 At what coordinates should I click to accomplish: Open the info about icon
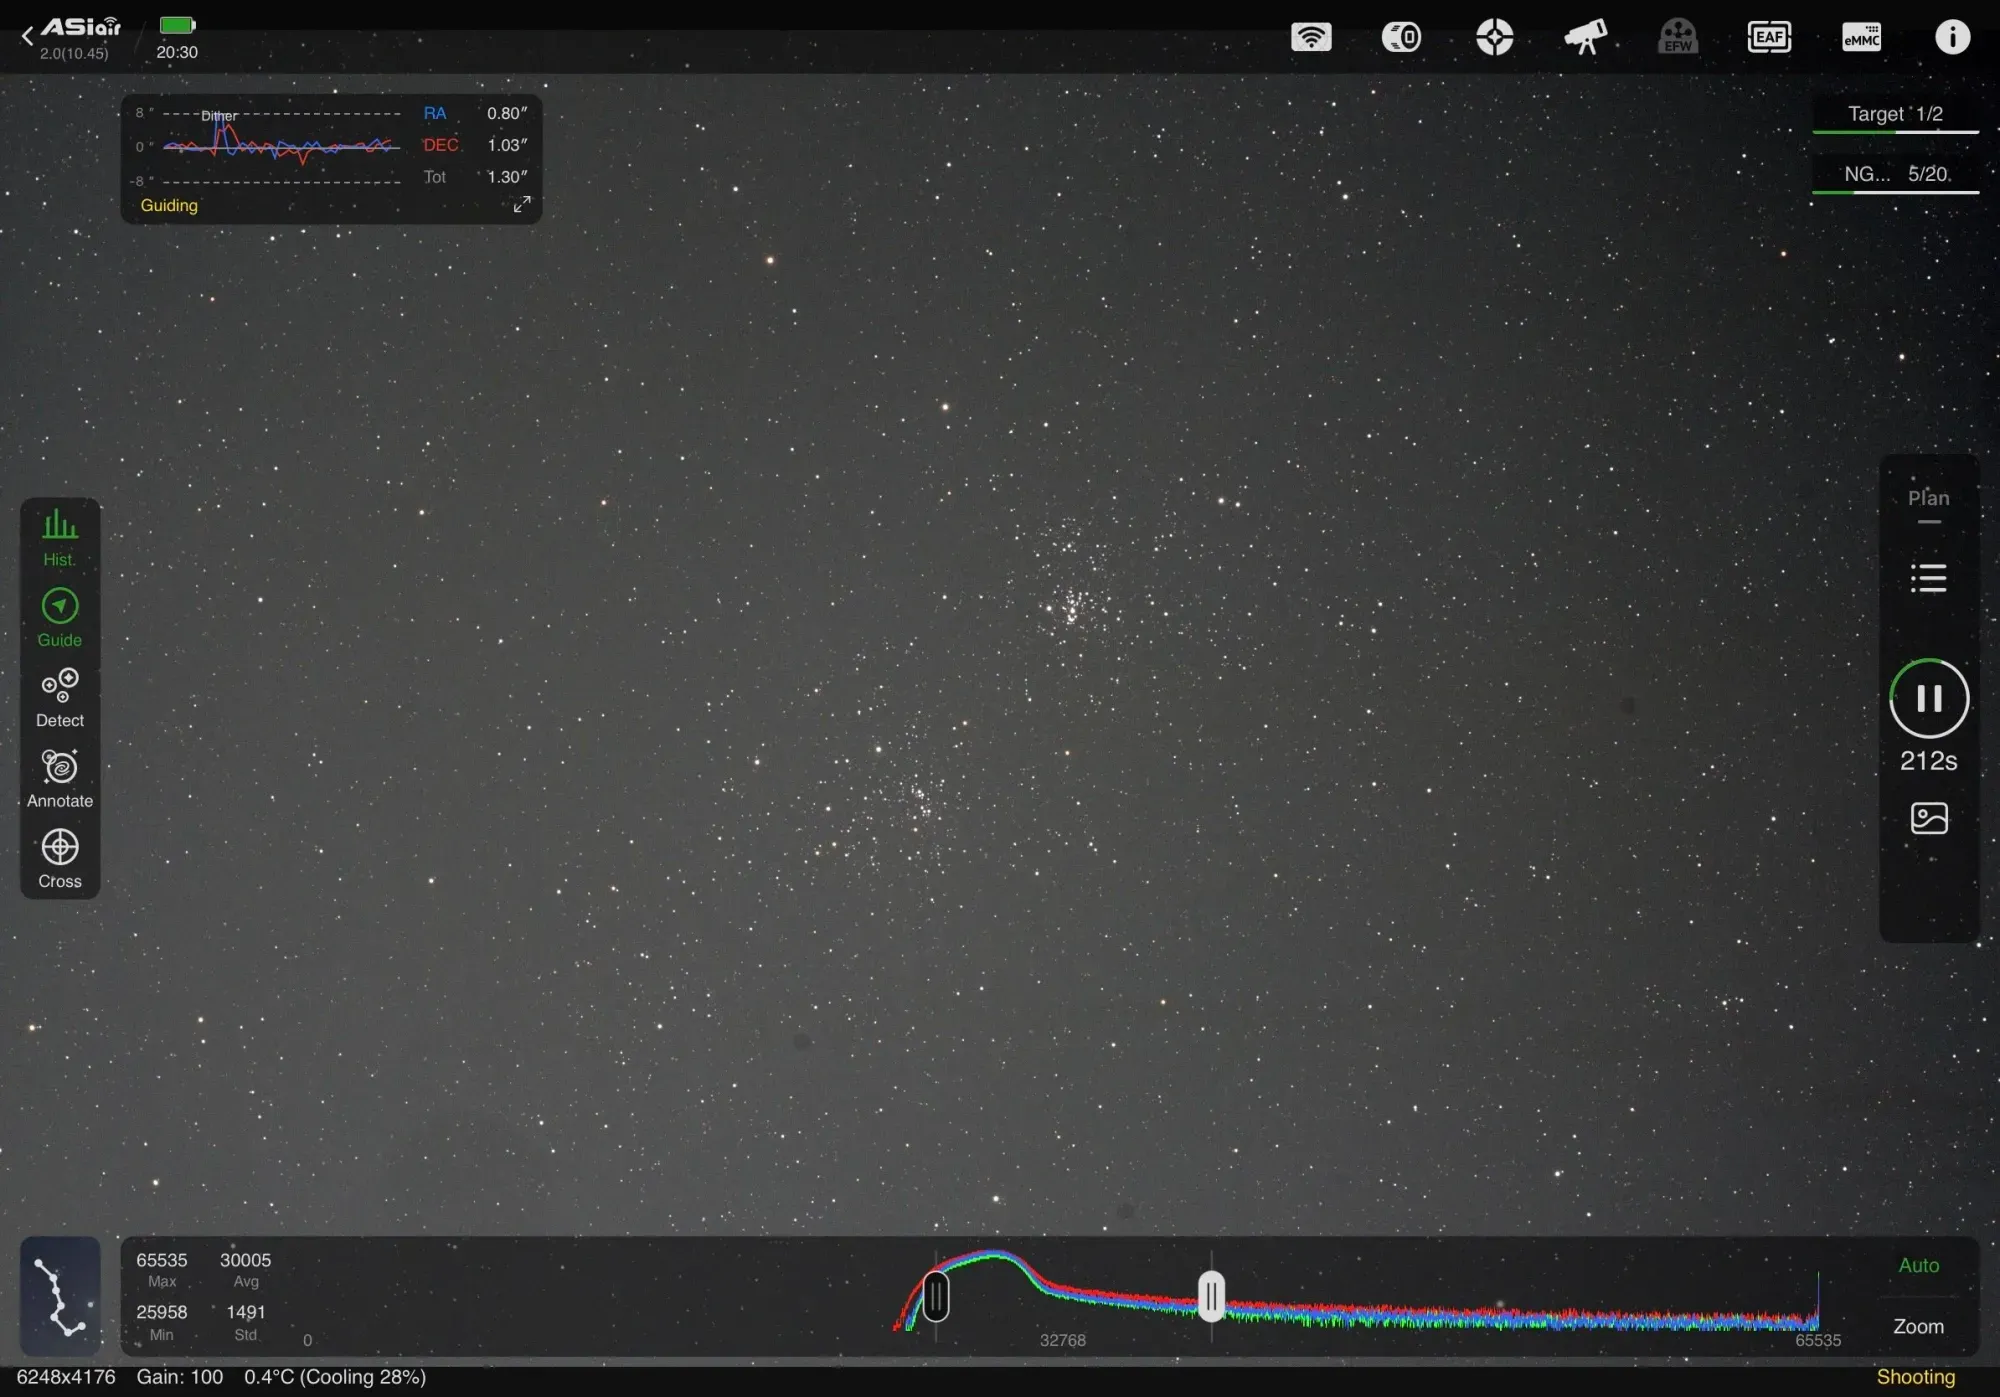(x=1952, y=38)
